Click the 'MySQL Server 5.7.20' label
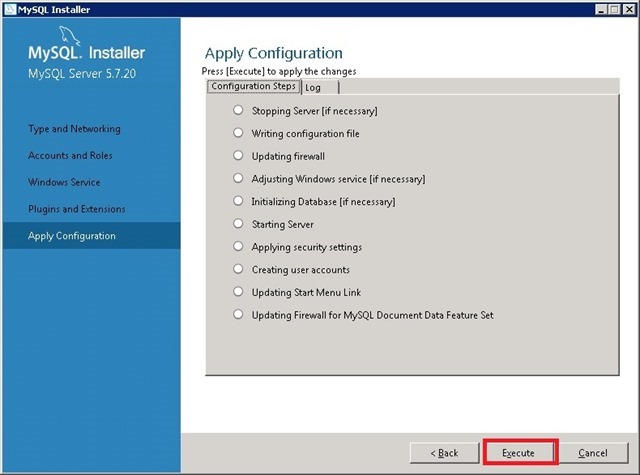This screenshot has width=640, height=475. (82, 74)
